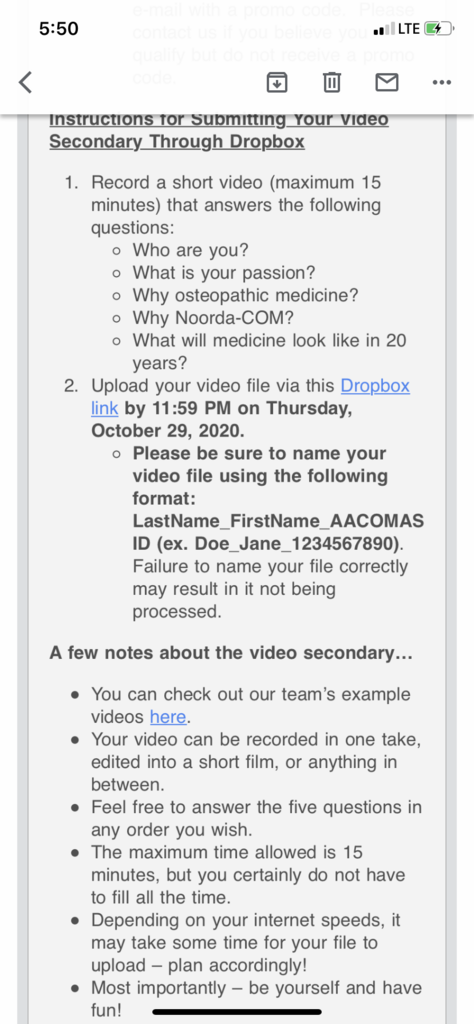Tap the "Who are you?" bullet item

coord(191,250)
